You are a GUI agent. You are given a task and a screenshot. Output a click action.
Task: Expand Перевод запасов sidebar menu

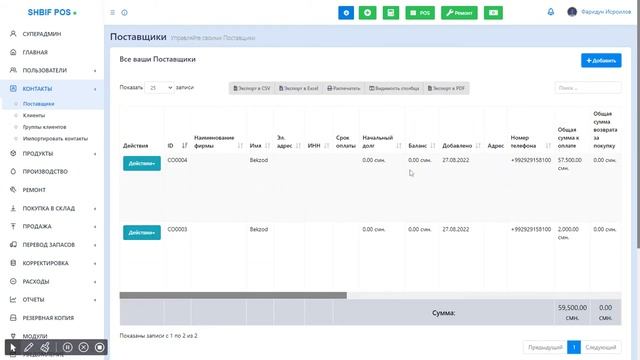[x=52, y=244]
